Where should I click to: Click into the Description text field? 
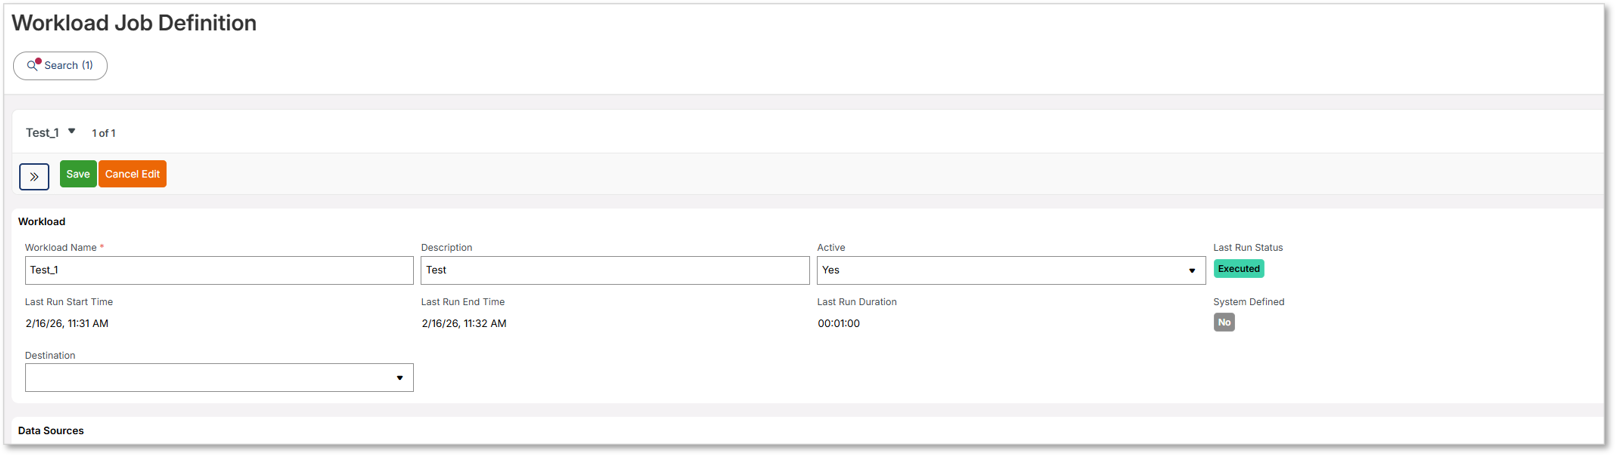point(615,270)
